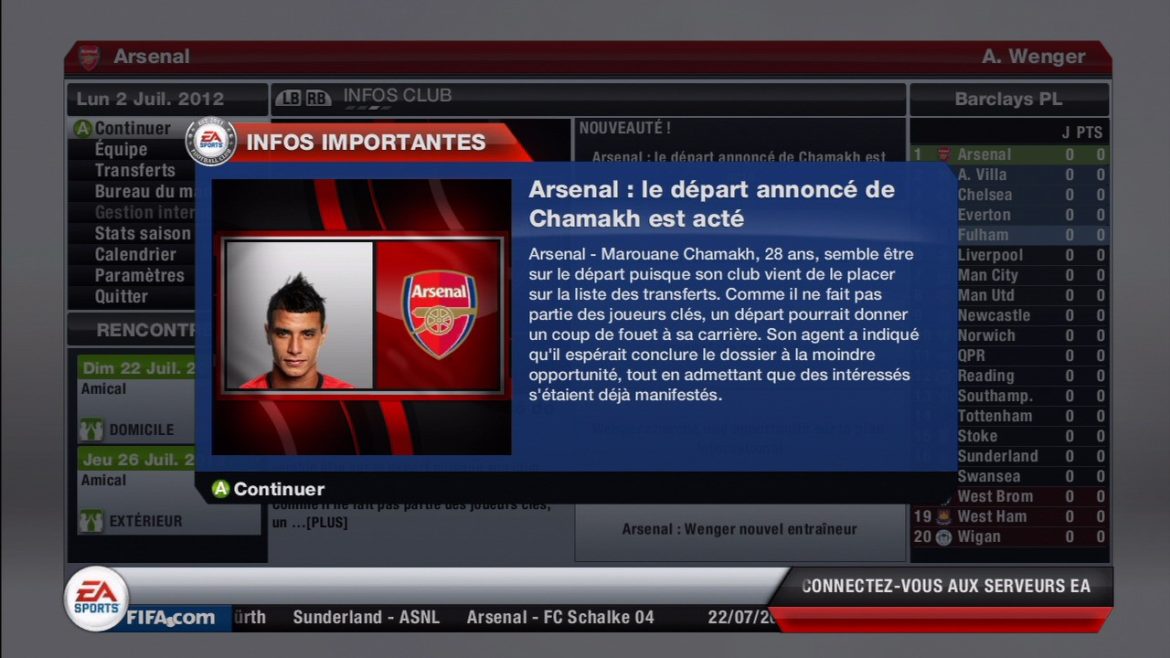Open the Calendrier menu item
Image resolution: width=1170 pixels, height=658 pixels.
[x=135, y=254]
